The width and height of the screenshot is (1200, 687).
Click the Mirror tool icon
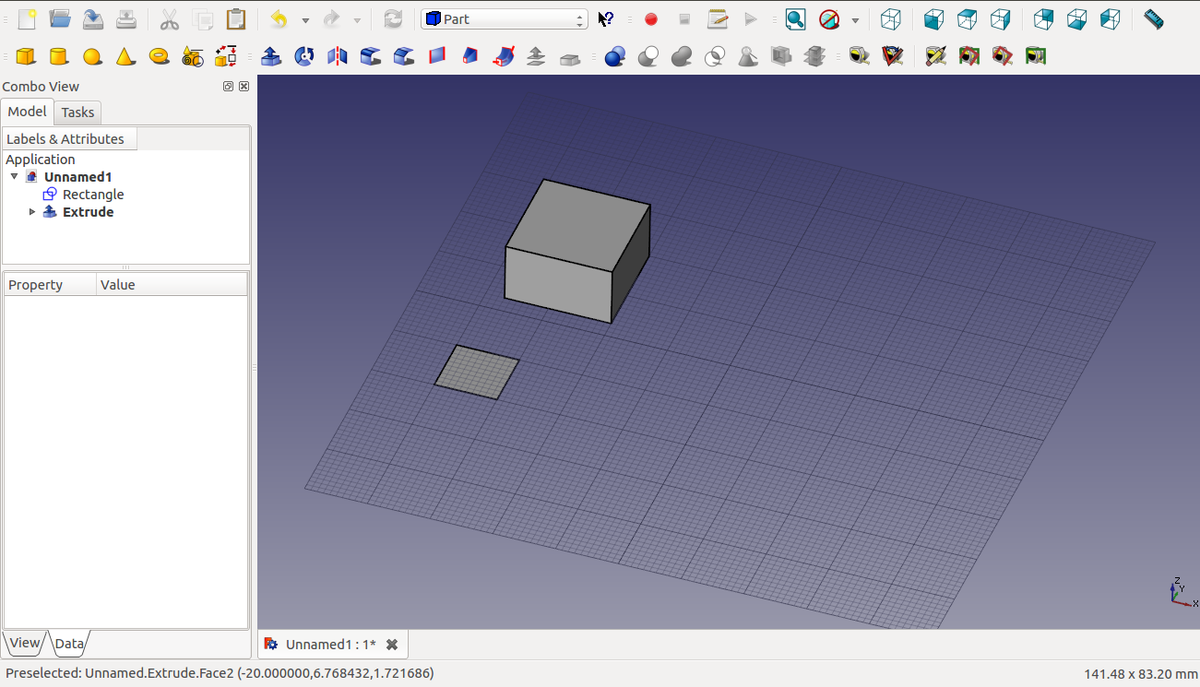pyautogui.click(x=337, y=57)
